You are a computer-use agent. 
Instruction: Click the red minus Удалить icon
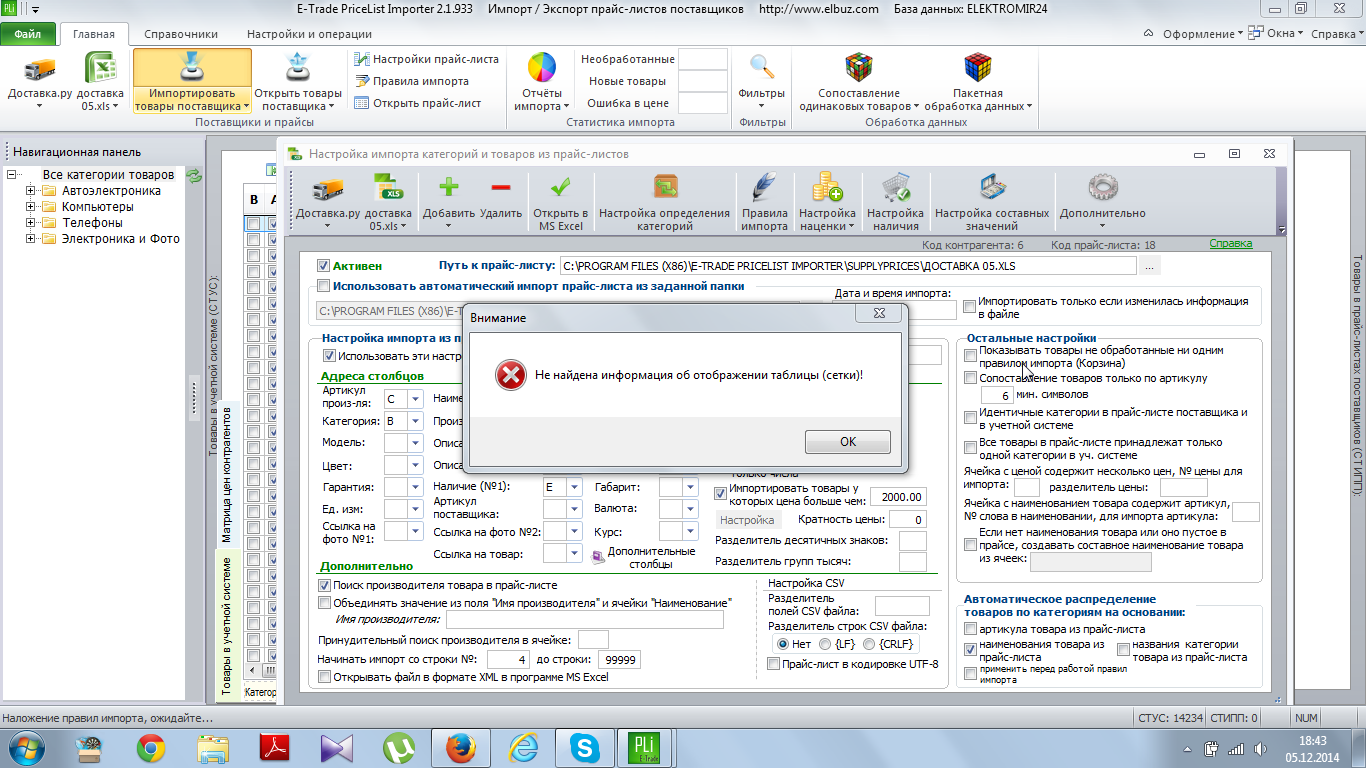click(501, 187)
